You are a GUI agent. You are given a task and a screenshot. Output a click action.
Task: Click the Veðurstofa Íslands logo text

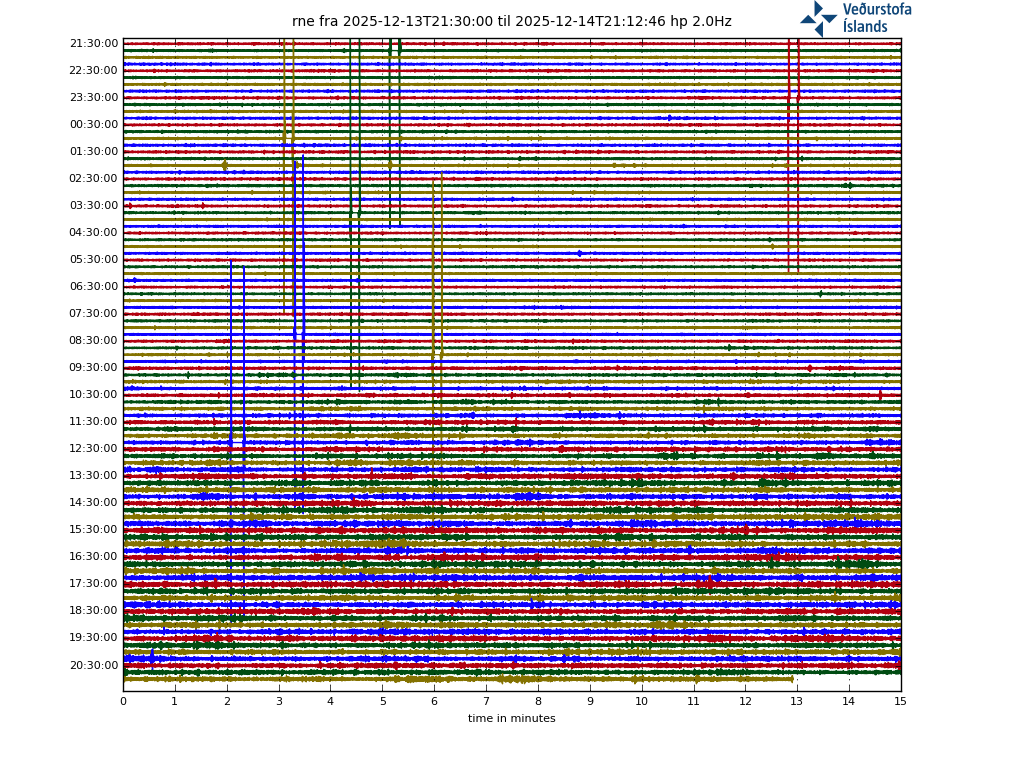(x=876, y=18)
